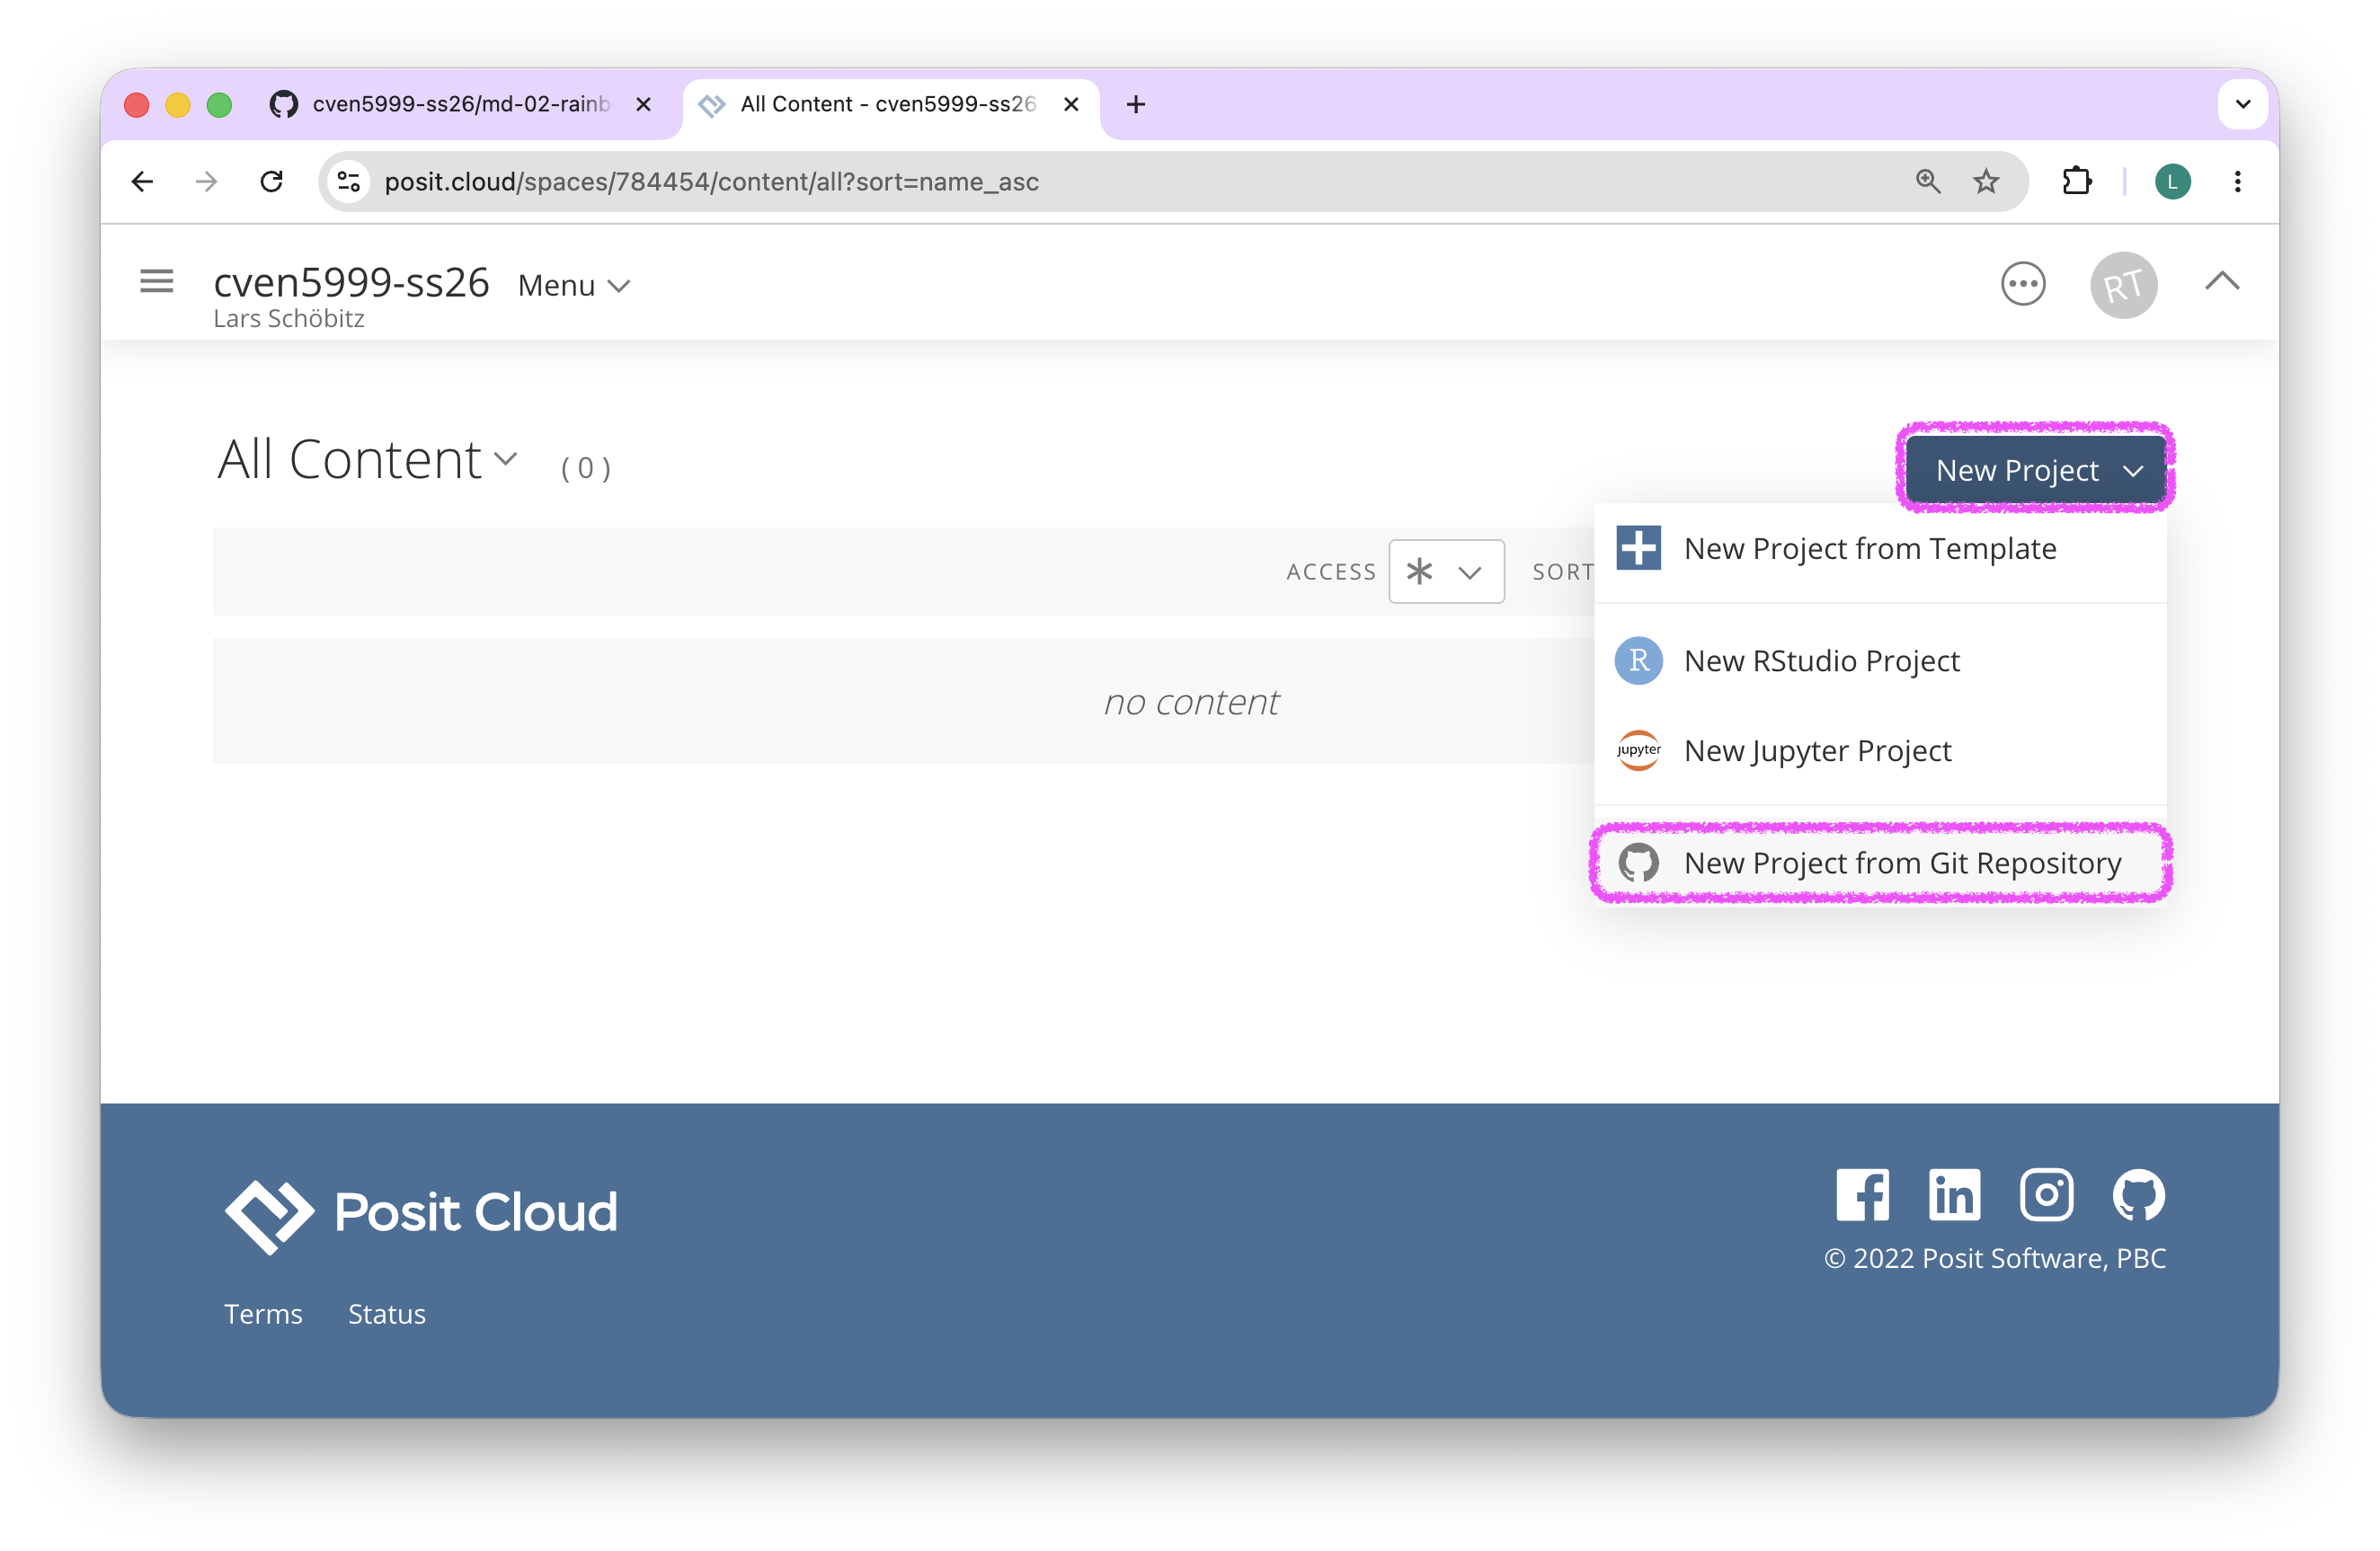
Task: Open the RT user avatar menu
Action: click(x=2123, y=285)
